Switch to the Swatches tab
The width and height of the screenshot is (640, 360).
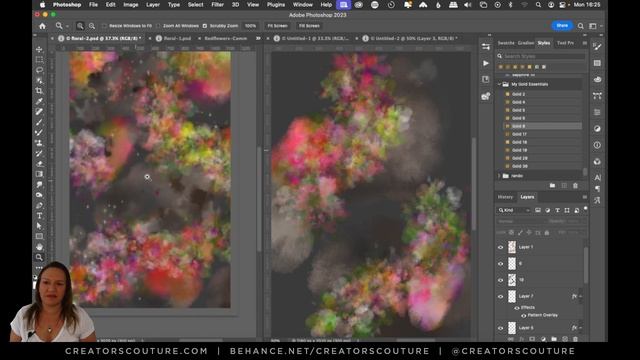506,43
